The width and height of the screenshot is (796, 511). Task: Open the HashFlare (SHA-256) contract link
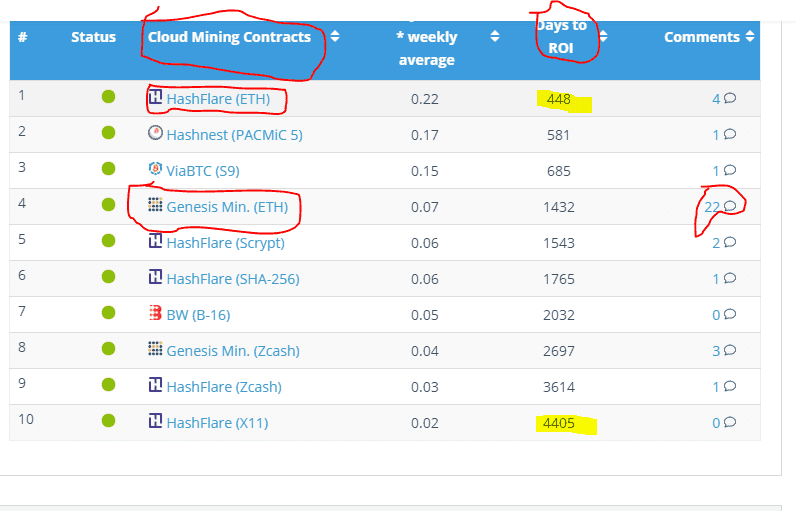(233, 279)
